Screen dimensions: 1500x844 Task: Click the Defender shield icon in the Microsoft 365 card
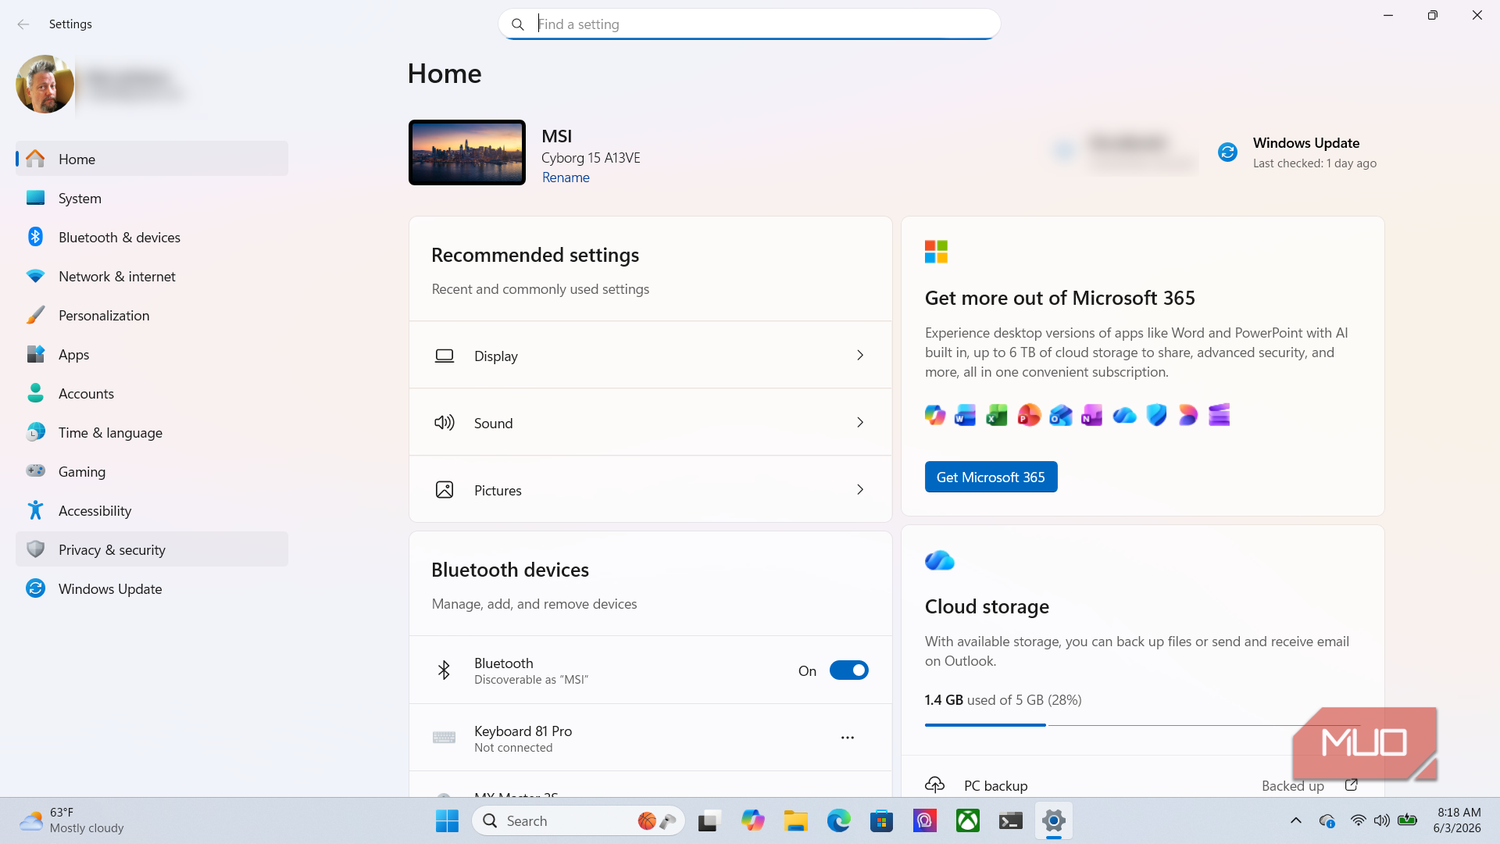[x=1157, y=415]
